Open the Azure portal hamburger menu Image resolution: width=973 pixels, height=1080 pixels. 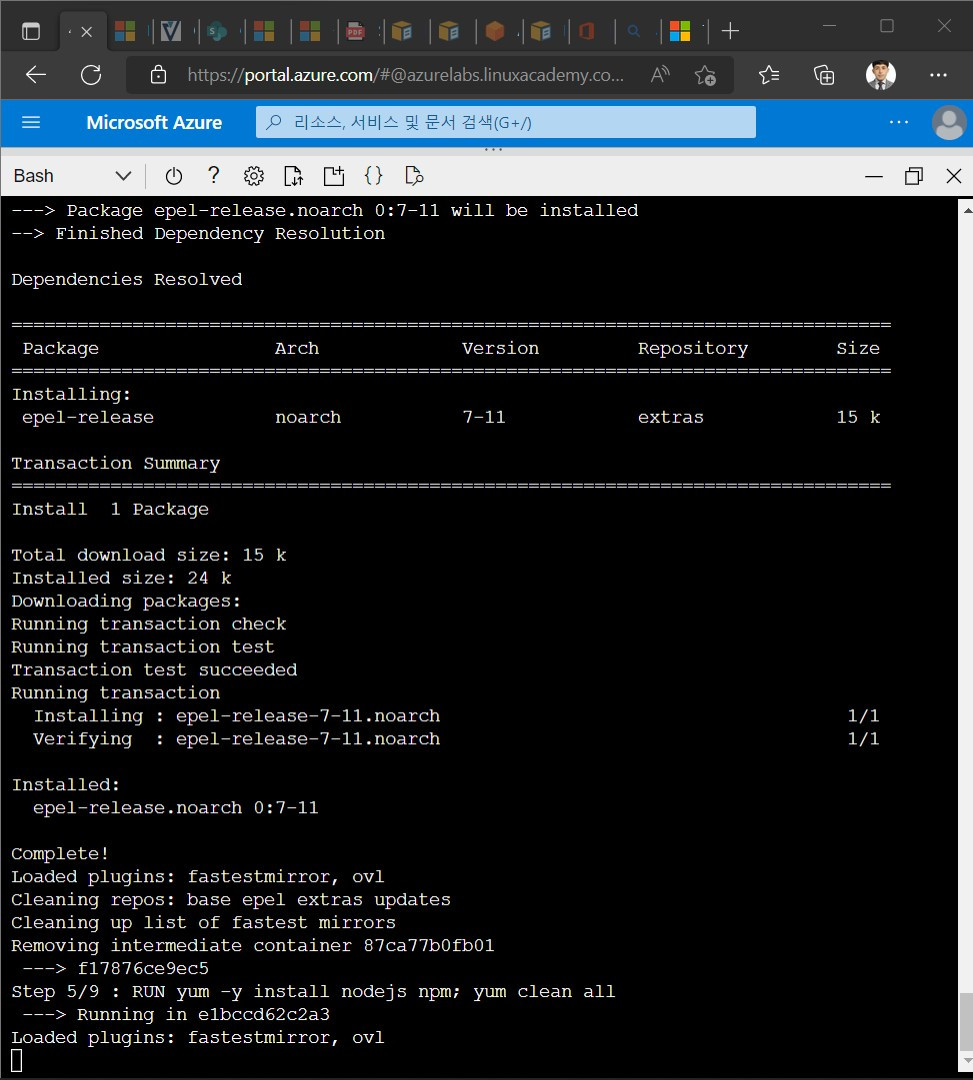pyautogui.click(x=31, y=123)
